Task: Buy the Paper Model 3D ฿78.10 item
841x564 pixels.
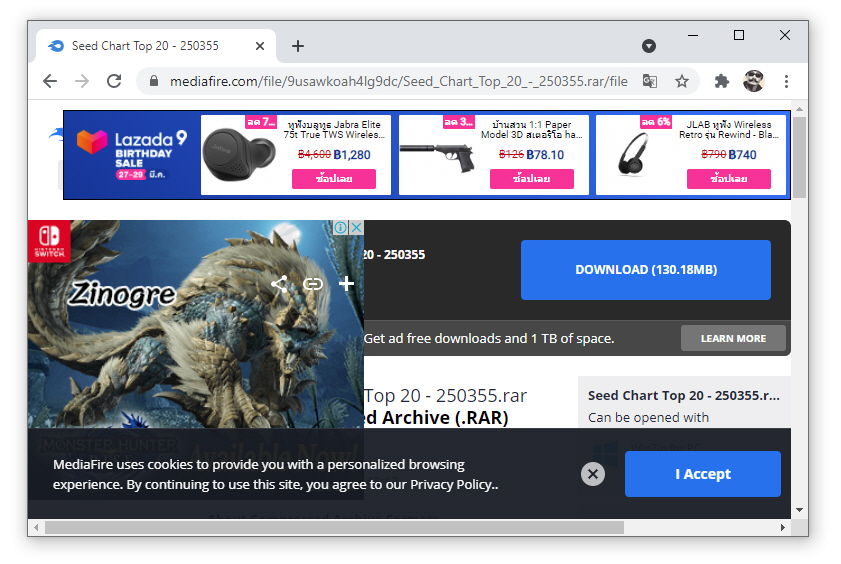Action: pyautogui.click(x=532, y=179)
